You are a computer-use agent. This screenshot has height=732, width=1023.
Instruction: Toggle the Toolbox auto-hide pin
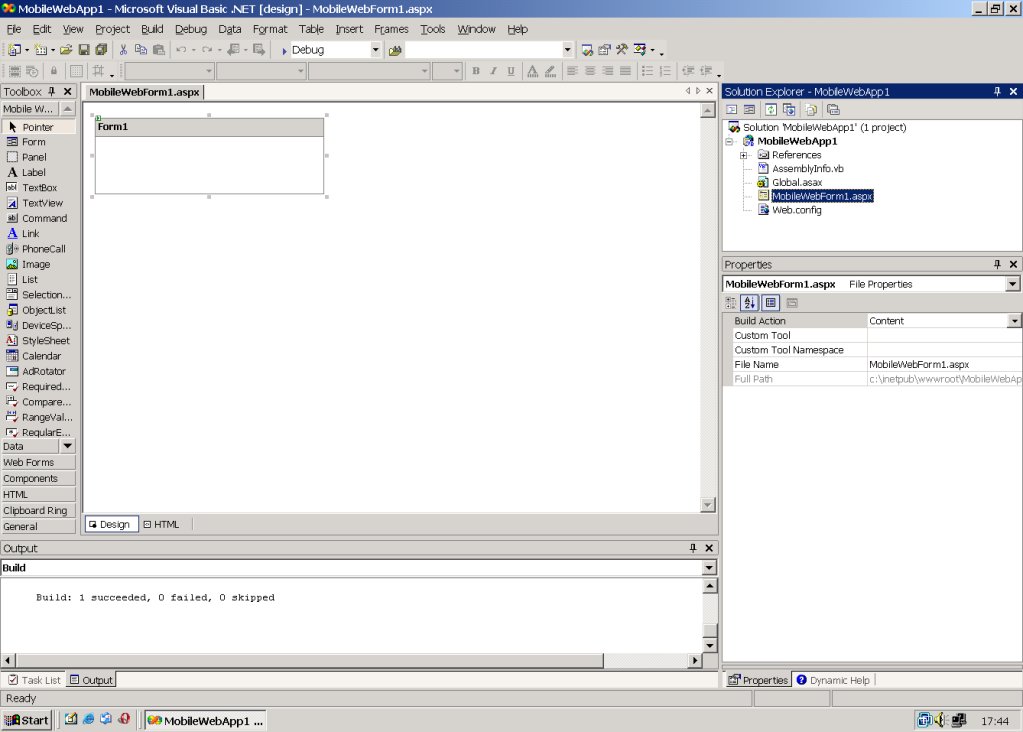tap(52, 91)
